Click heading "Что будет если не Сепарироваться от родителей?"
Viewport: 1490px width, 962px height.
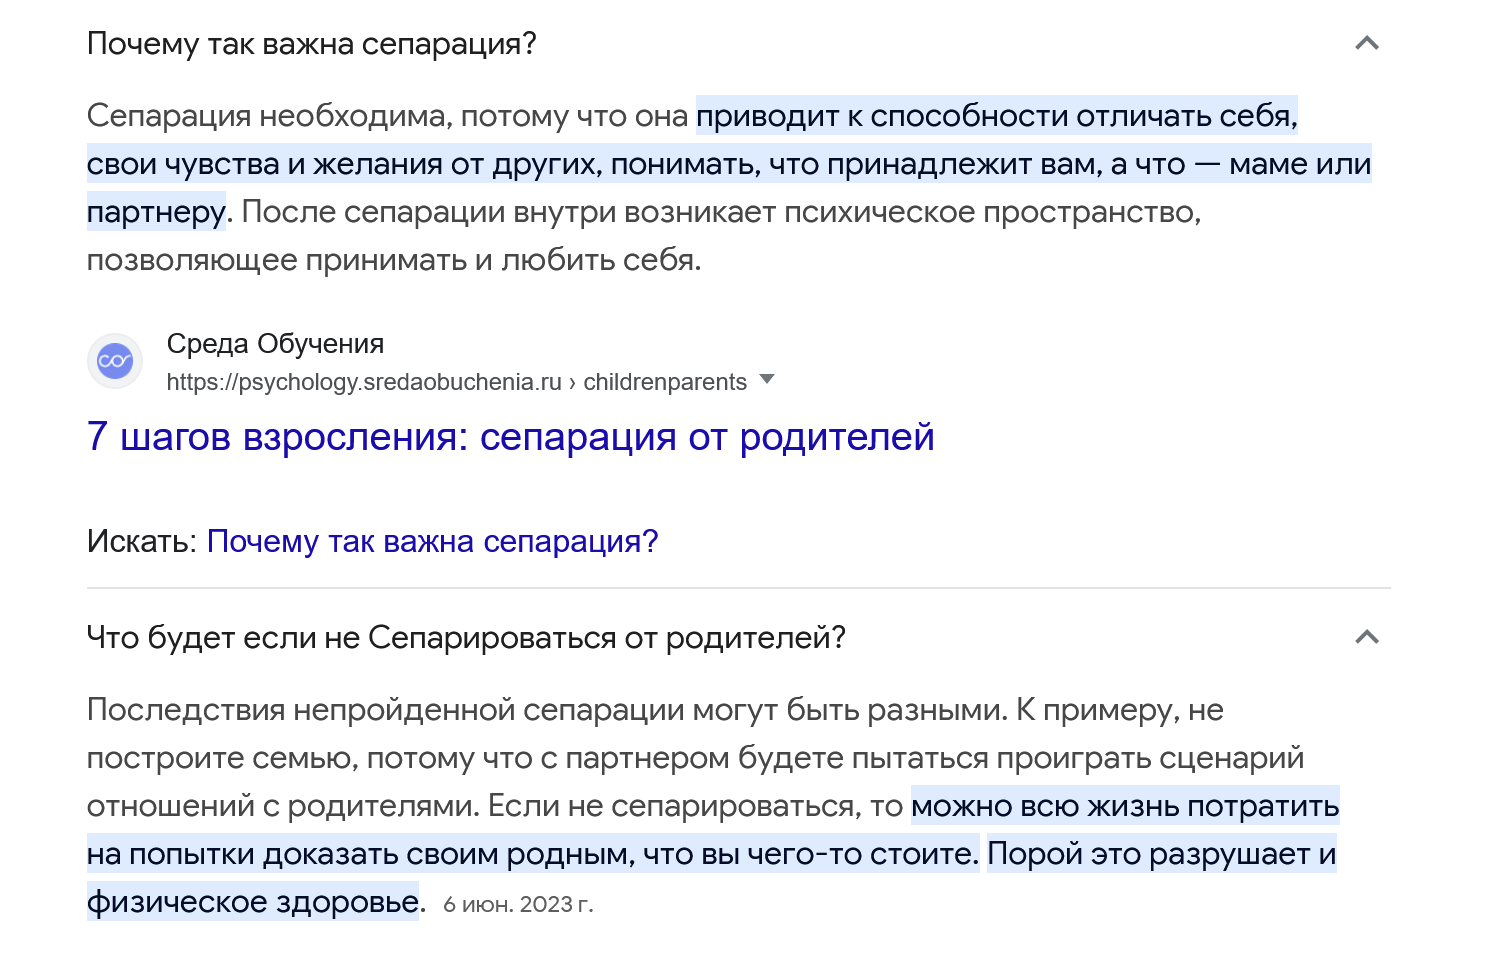[466, 637]
